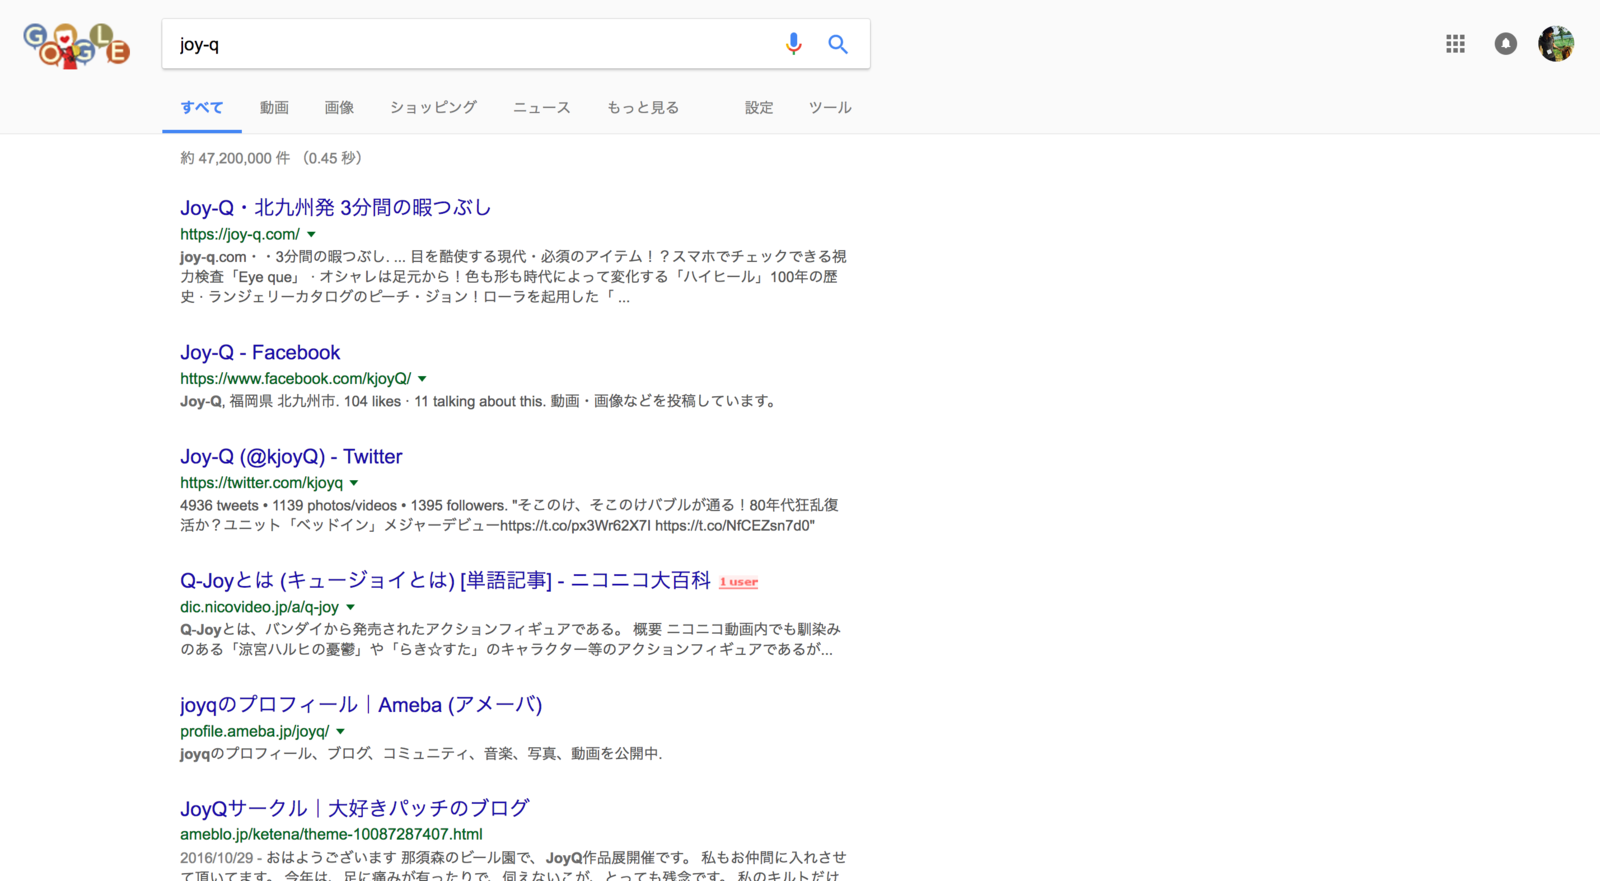Image resolution: width=1600 pixels, height=881 pixels.
Task: Click the red 1 user badge
Action: click(x=739, y=582)
